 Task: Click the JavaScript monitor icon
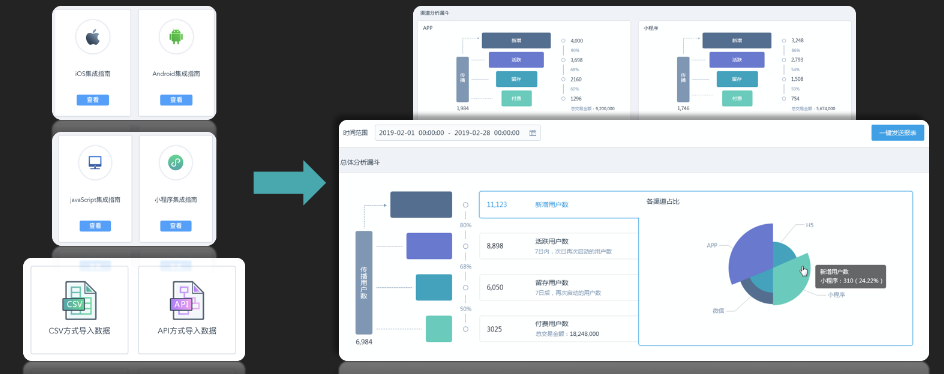coord(95,163)
